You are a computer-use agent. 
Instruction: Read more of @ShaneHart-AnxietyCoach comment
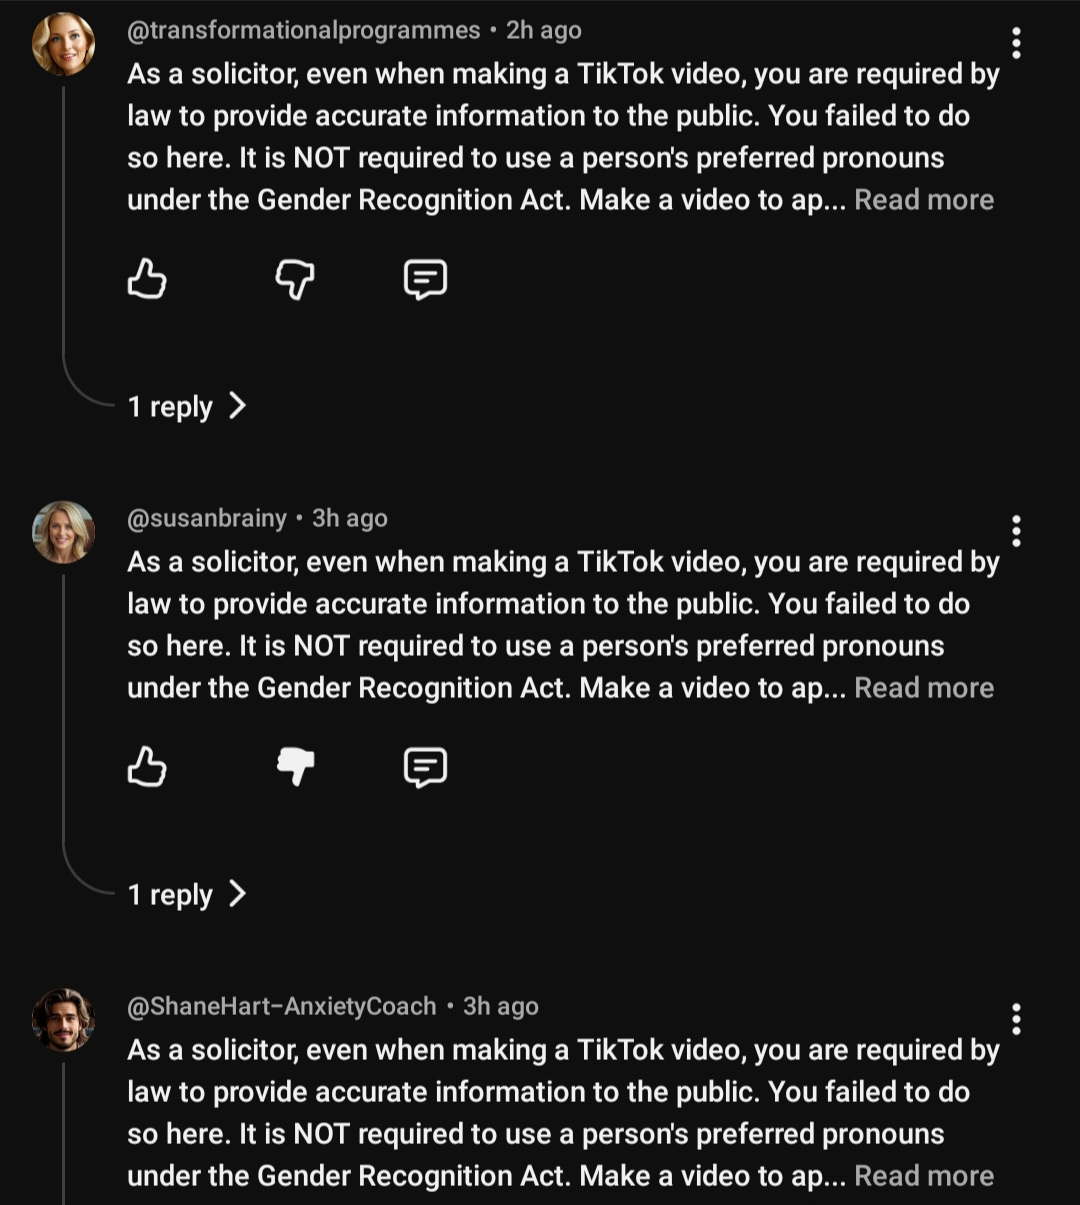coord(924,1176)
